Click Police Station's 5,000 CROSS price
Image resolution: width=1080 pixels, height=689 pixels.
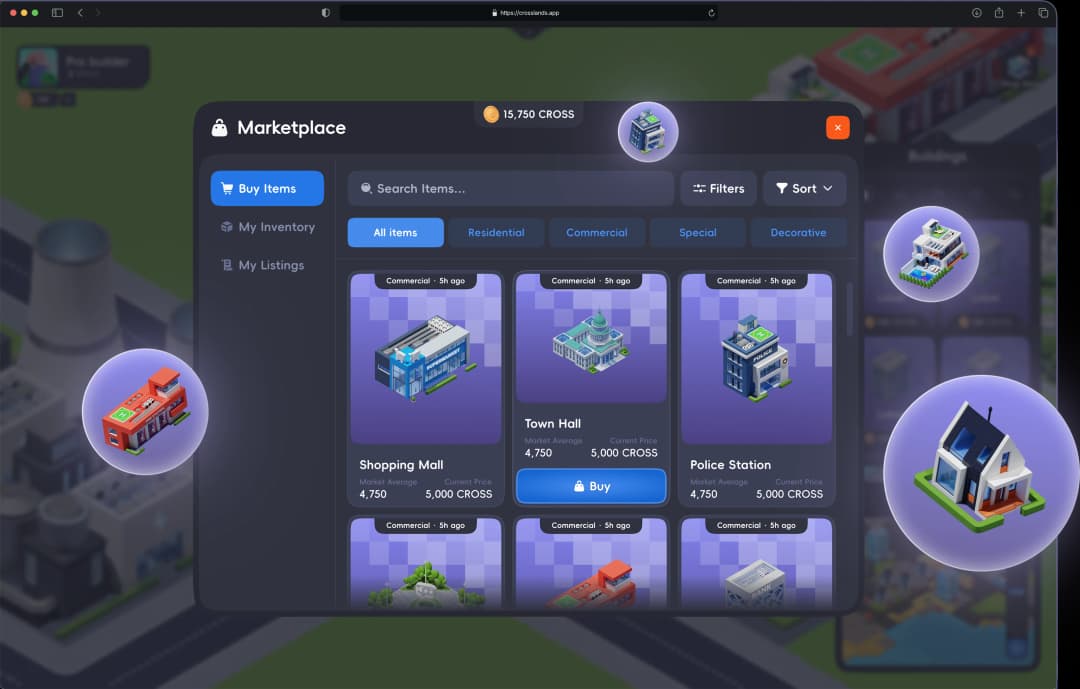tap(789, 494)
